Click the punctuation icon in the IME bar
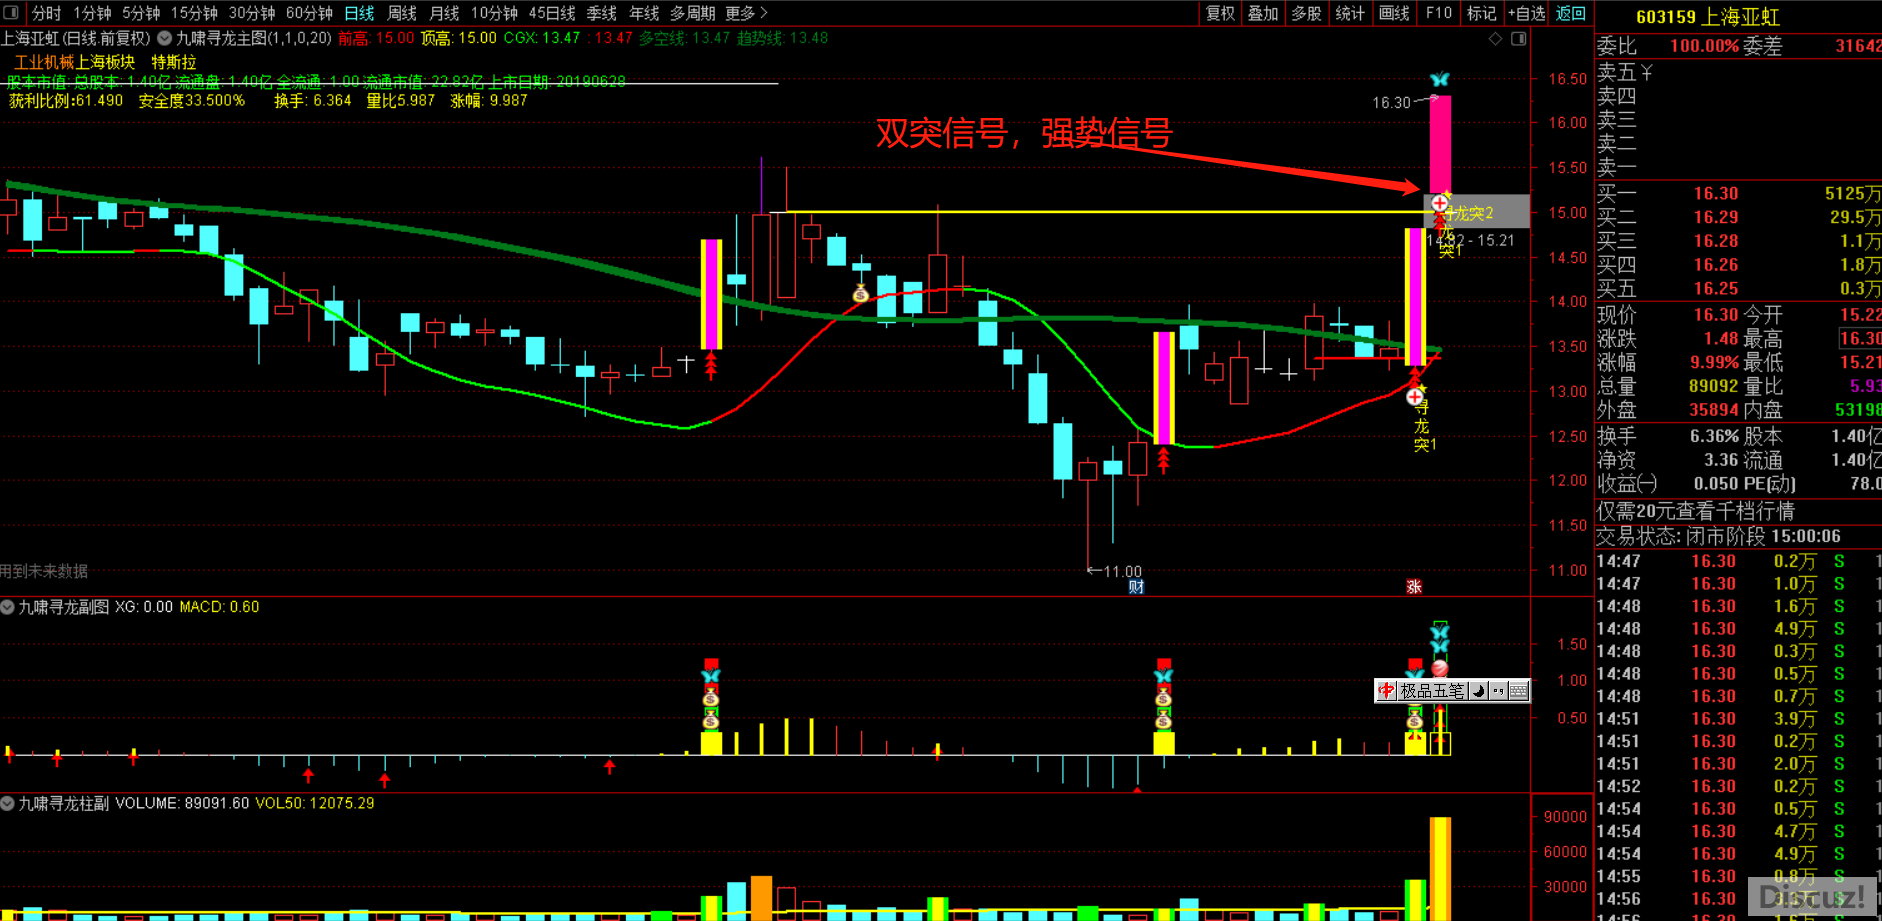1882x921 pixels. click(1498, 691)
